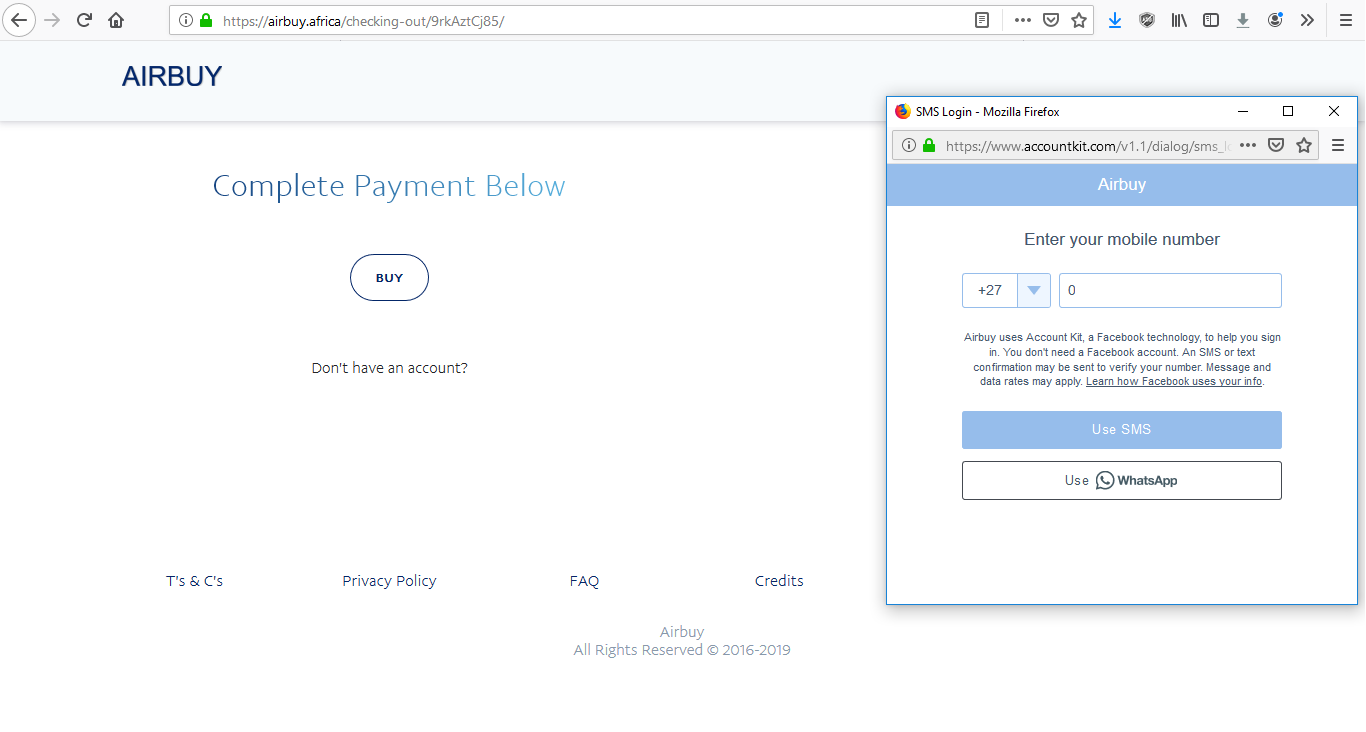Bookmark the Airbuy checkout page with star

click(x=1079, y=20)
